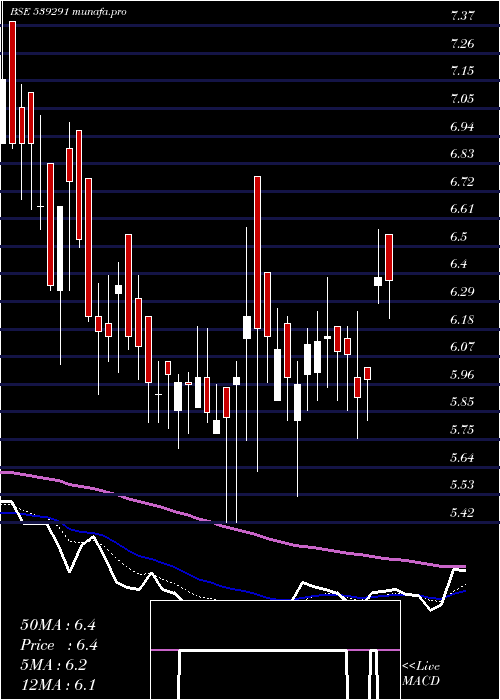Click the 6.18 price axis label
The height and width of the screenshot is (700, 500).
(462, 319)
